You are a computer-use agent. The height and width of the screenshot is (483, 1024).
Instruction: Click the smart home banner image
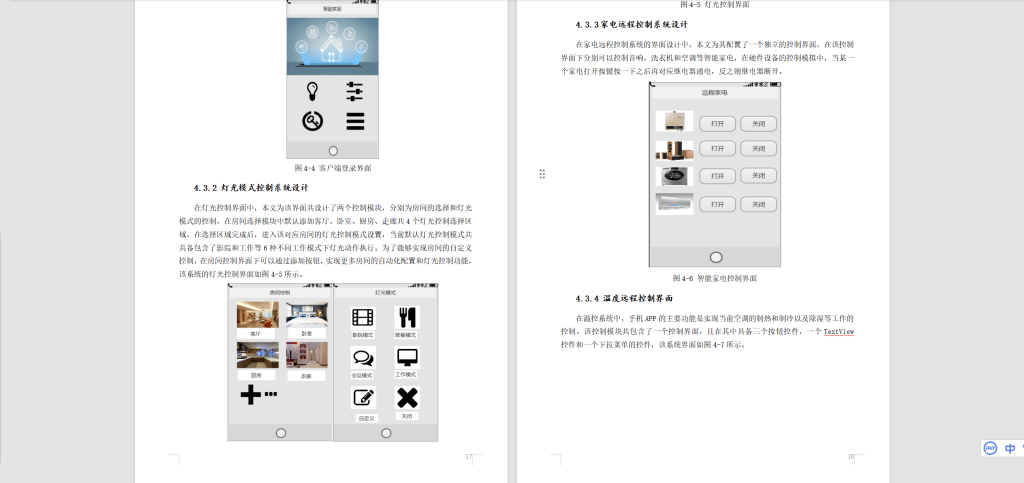[x=332, y=46]
